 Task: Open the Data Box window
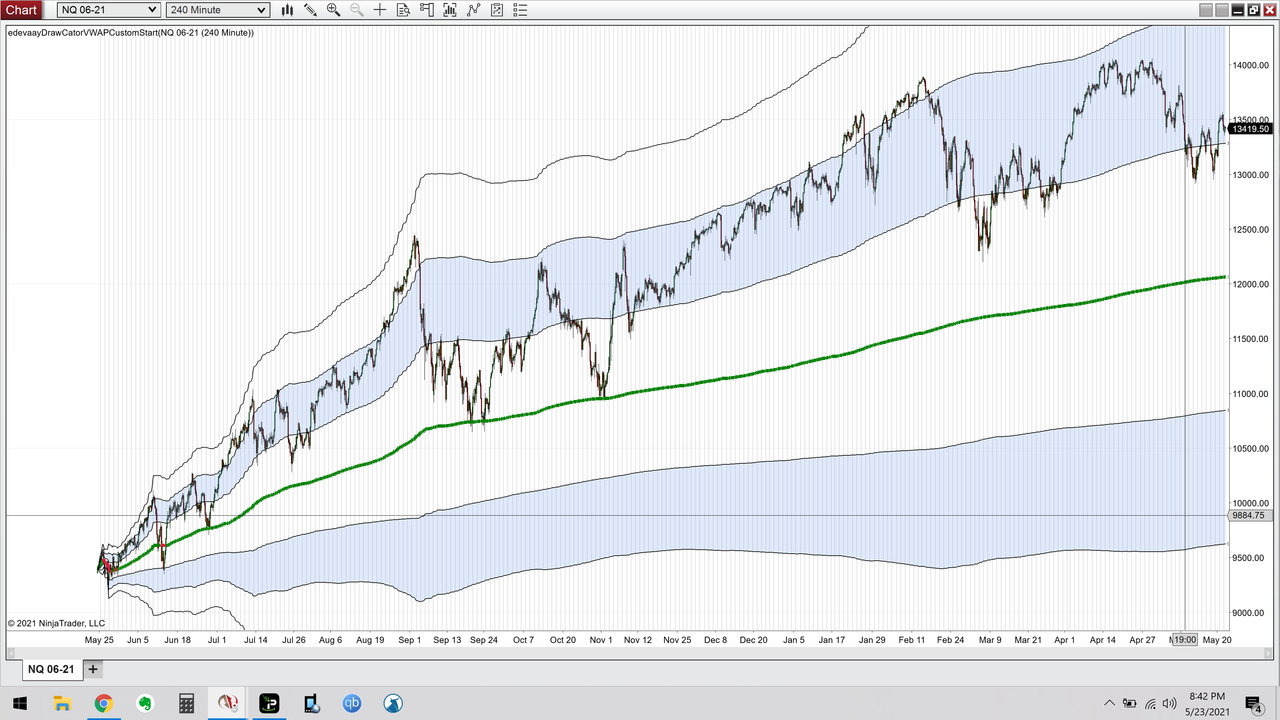(403, 9)
